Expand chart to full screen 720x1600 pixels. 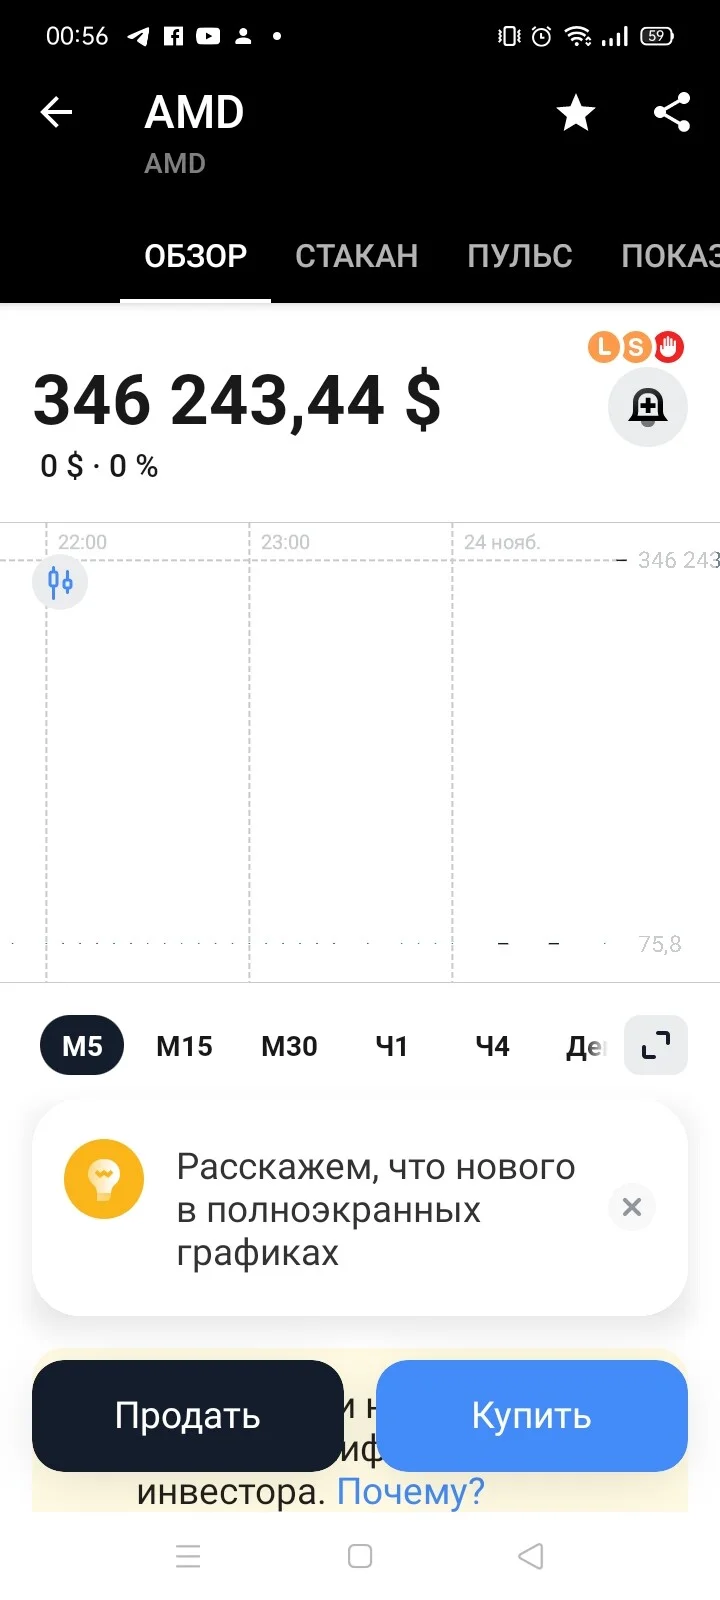(656, 1045)
